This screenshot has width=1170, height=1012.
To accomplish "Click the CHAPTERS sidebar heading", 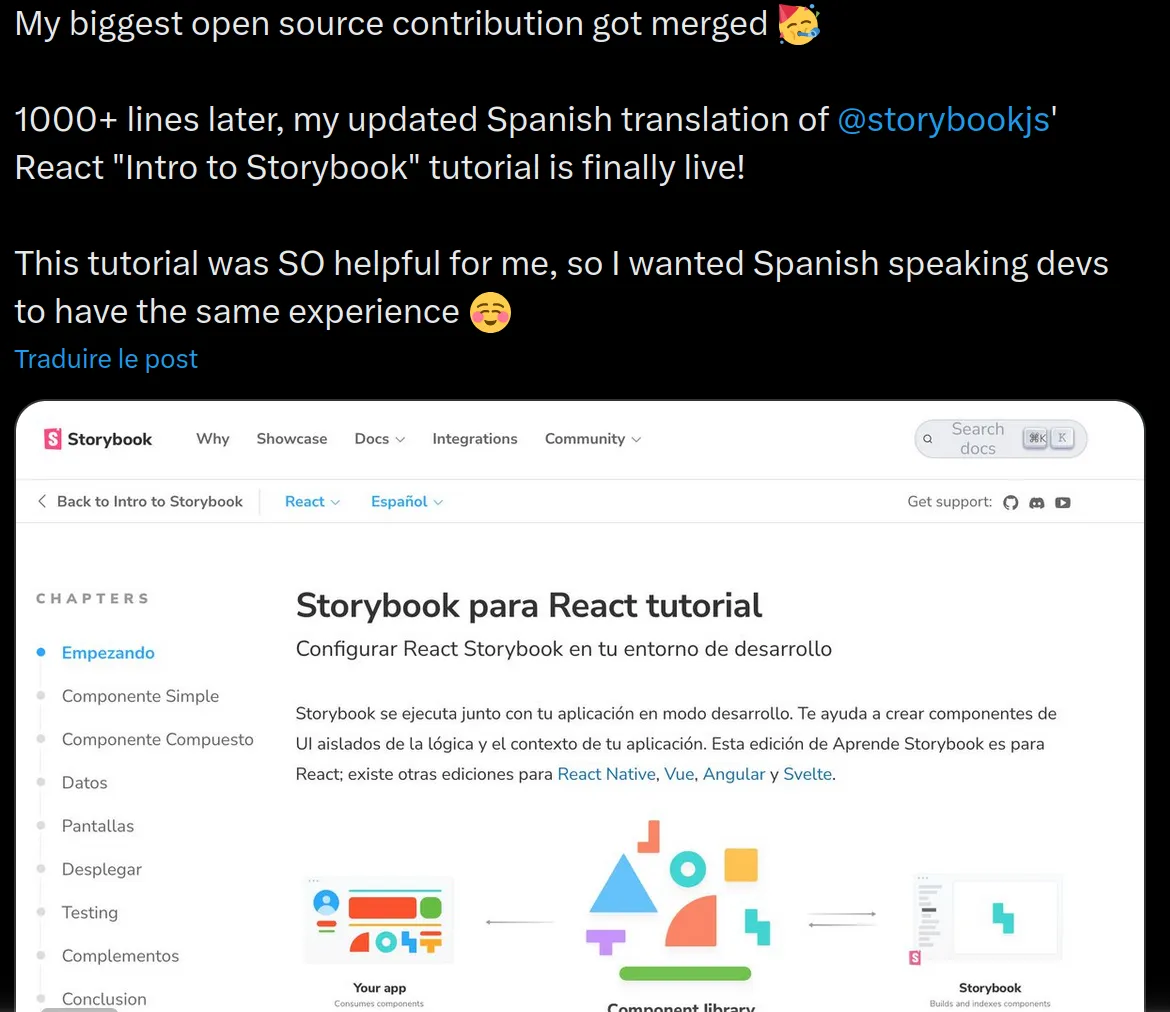I will (93, 599).
